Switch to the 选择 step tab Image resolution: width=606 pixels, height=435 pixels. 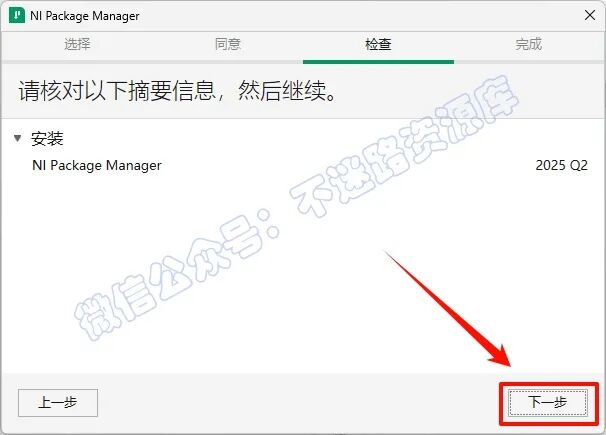click(77, 44)
